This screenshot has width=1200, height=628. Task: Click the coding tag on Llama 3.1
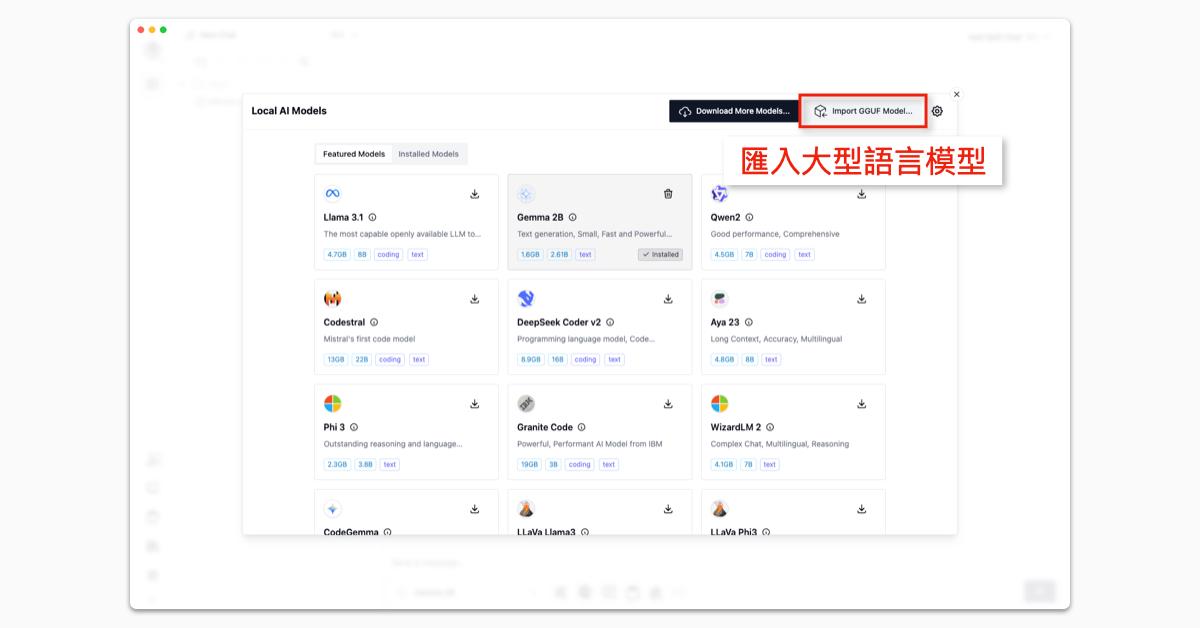pos(388,255)
